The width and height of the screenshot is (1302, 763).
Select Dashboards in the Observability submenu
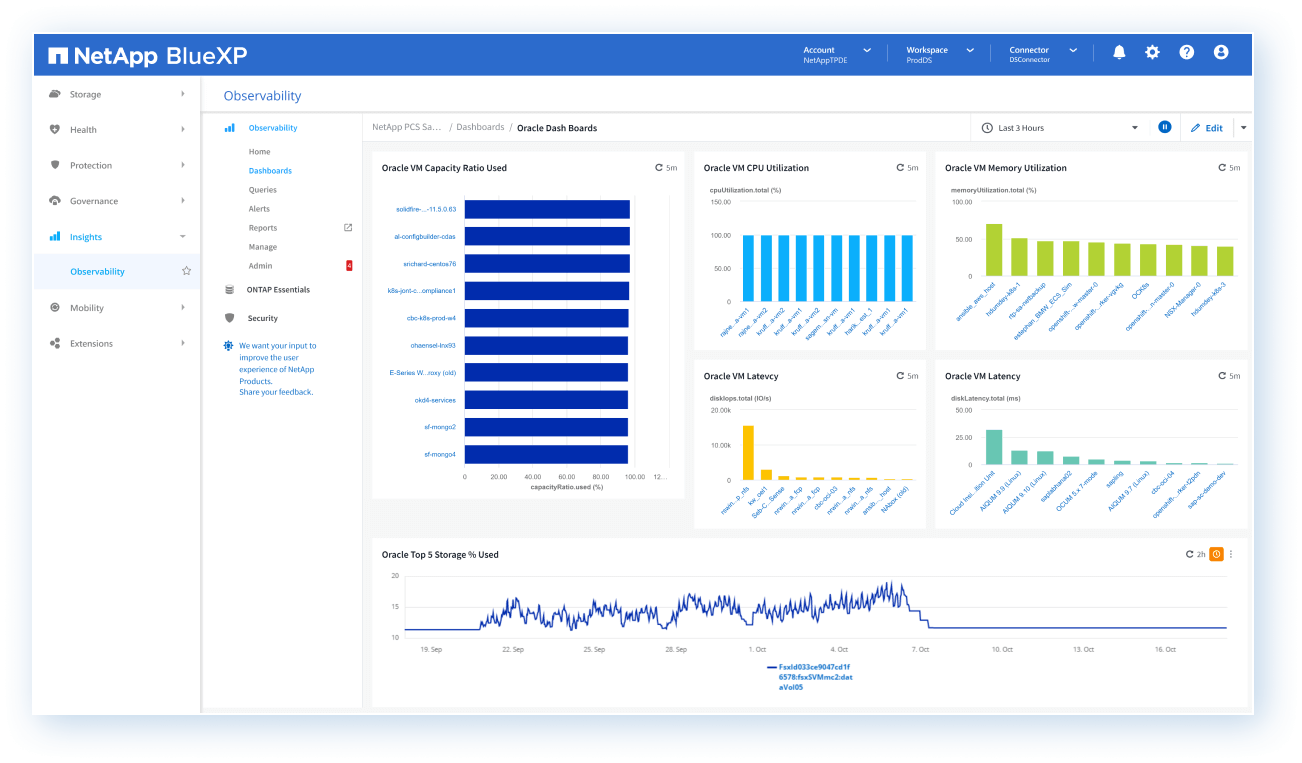[x=270, y=171]
